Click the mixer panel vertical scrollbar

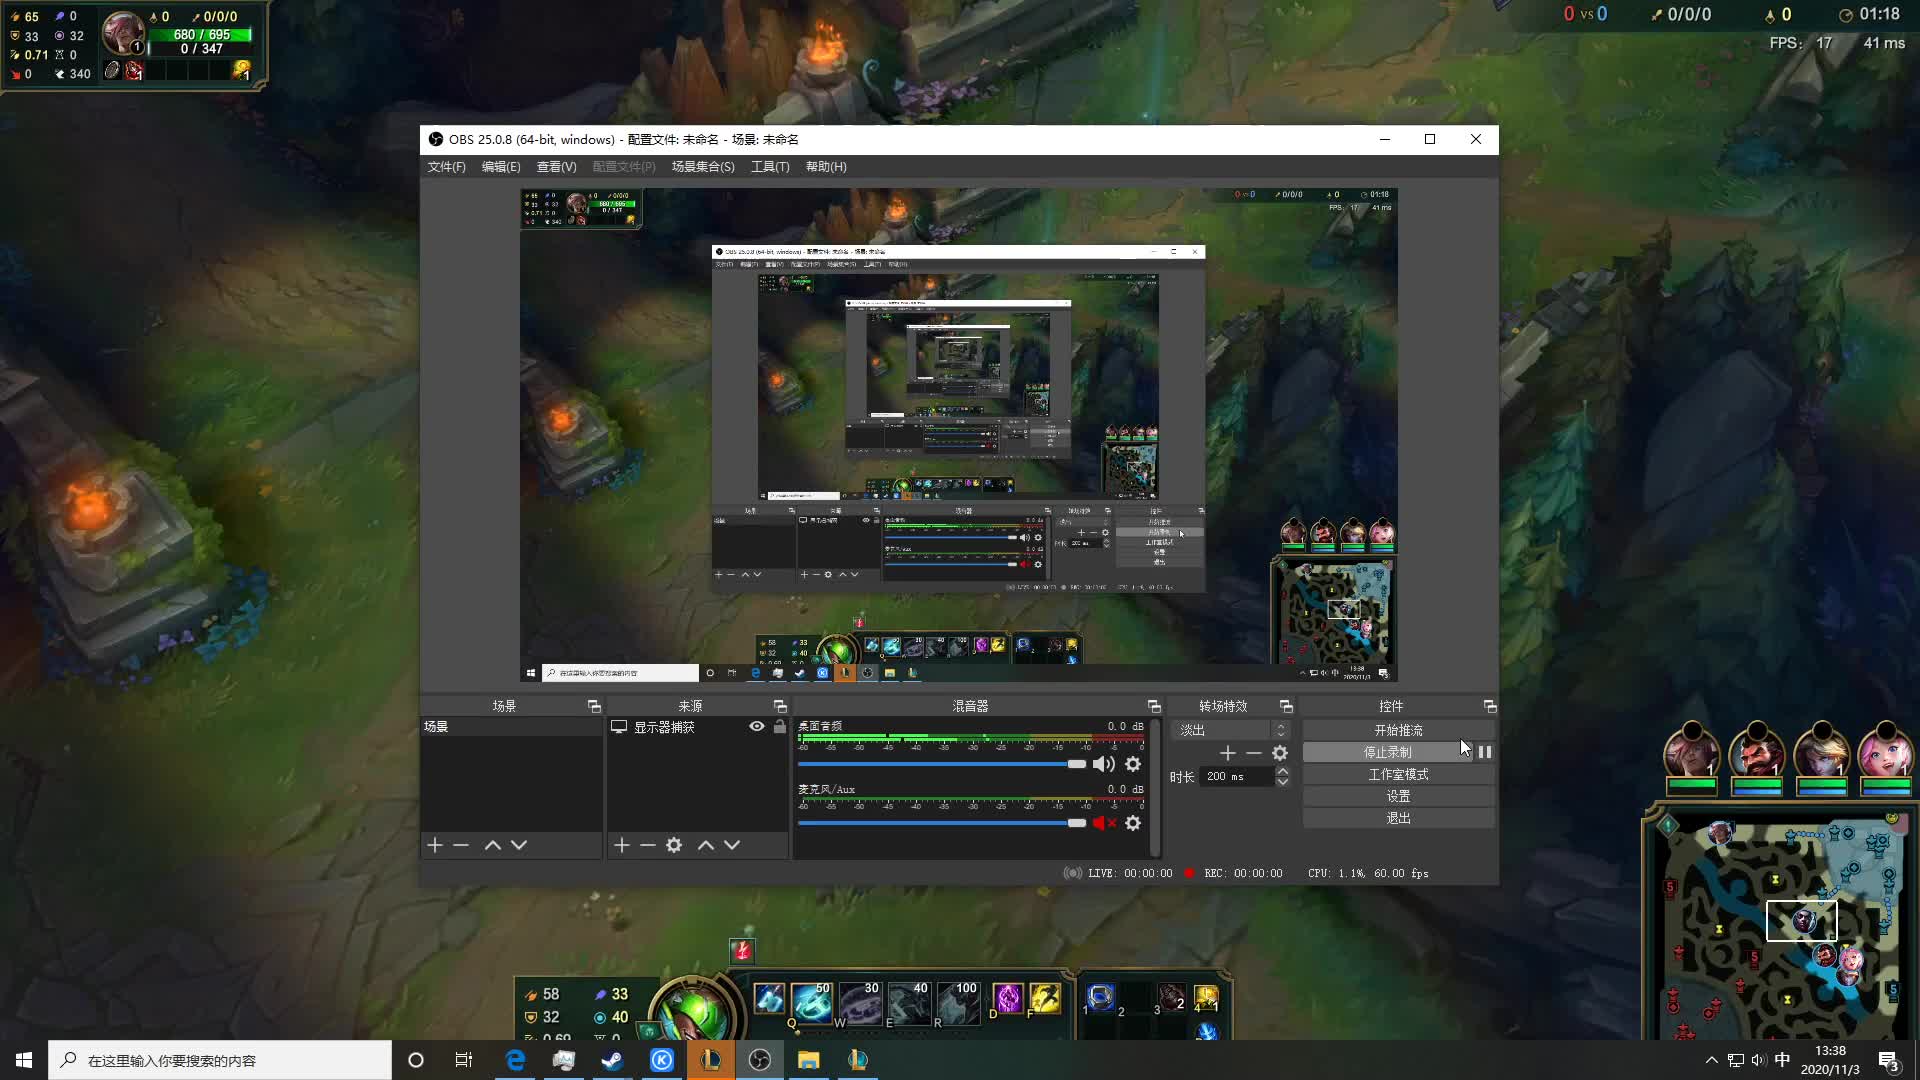(x=1155, y=787)
